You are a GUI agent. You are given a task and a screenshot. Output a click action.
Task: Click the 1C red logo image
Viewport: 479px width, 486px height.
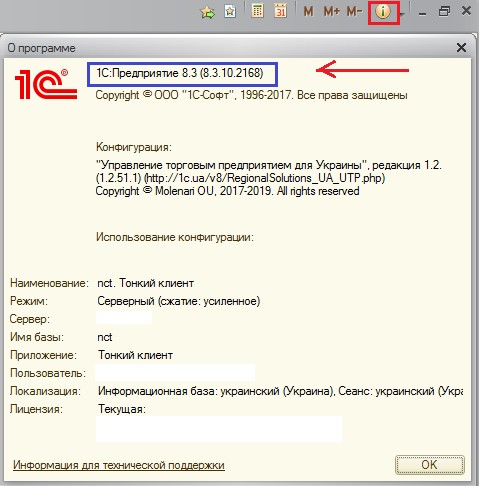46,84
